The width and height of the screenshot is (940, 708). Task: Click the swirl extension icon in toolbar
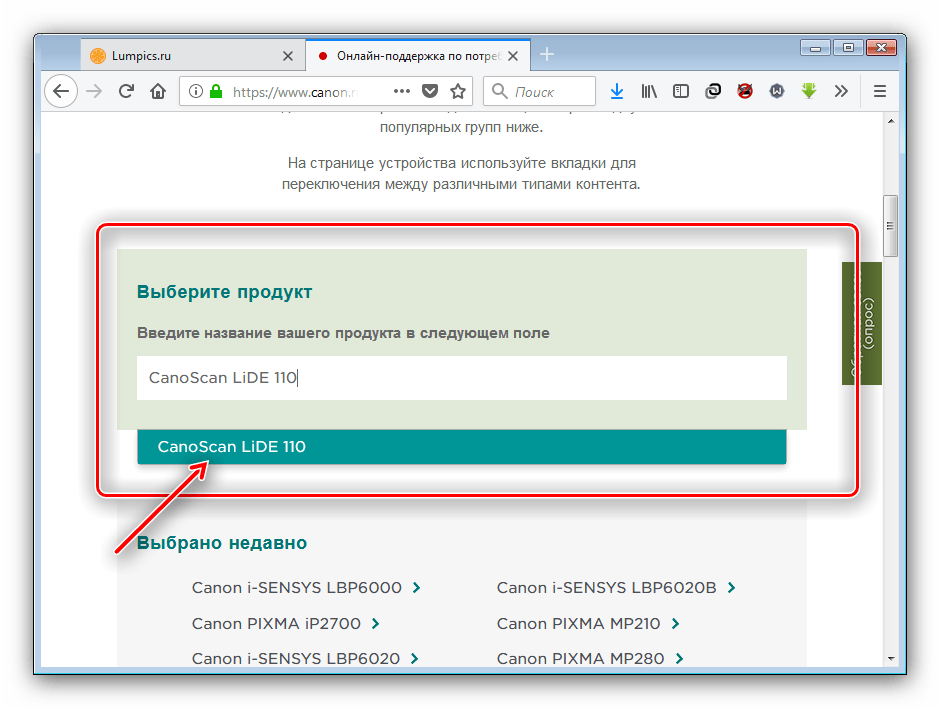(713, 91)
